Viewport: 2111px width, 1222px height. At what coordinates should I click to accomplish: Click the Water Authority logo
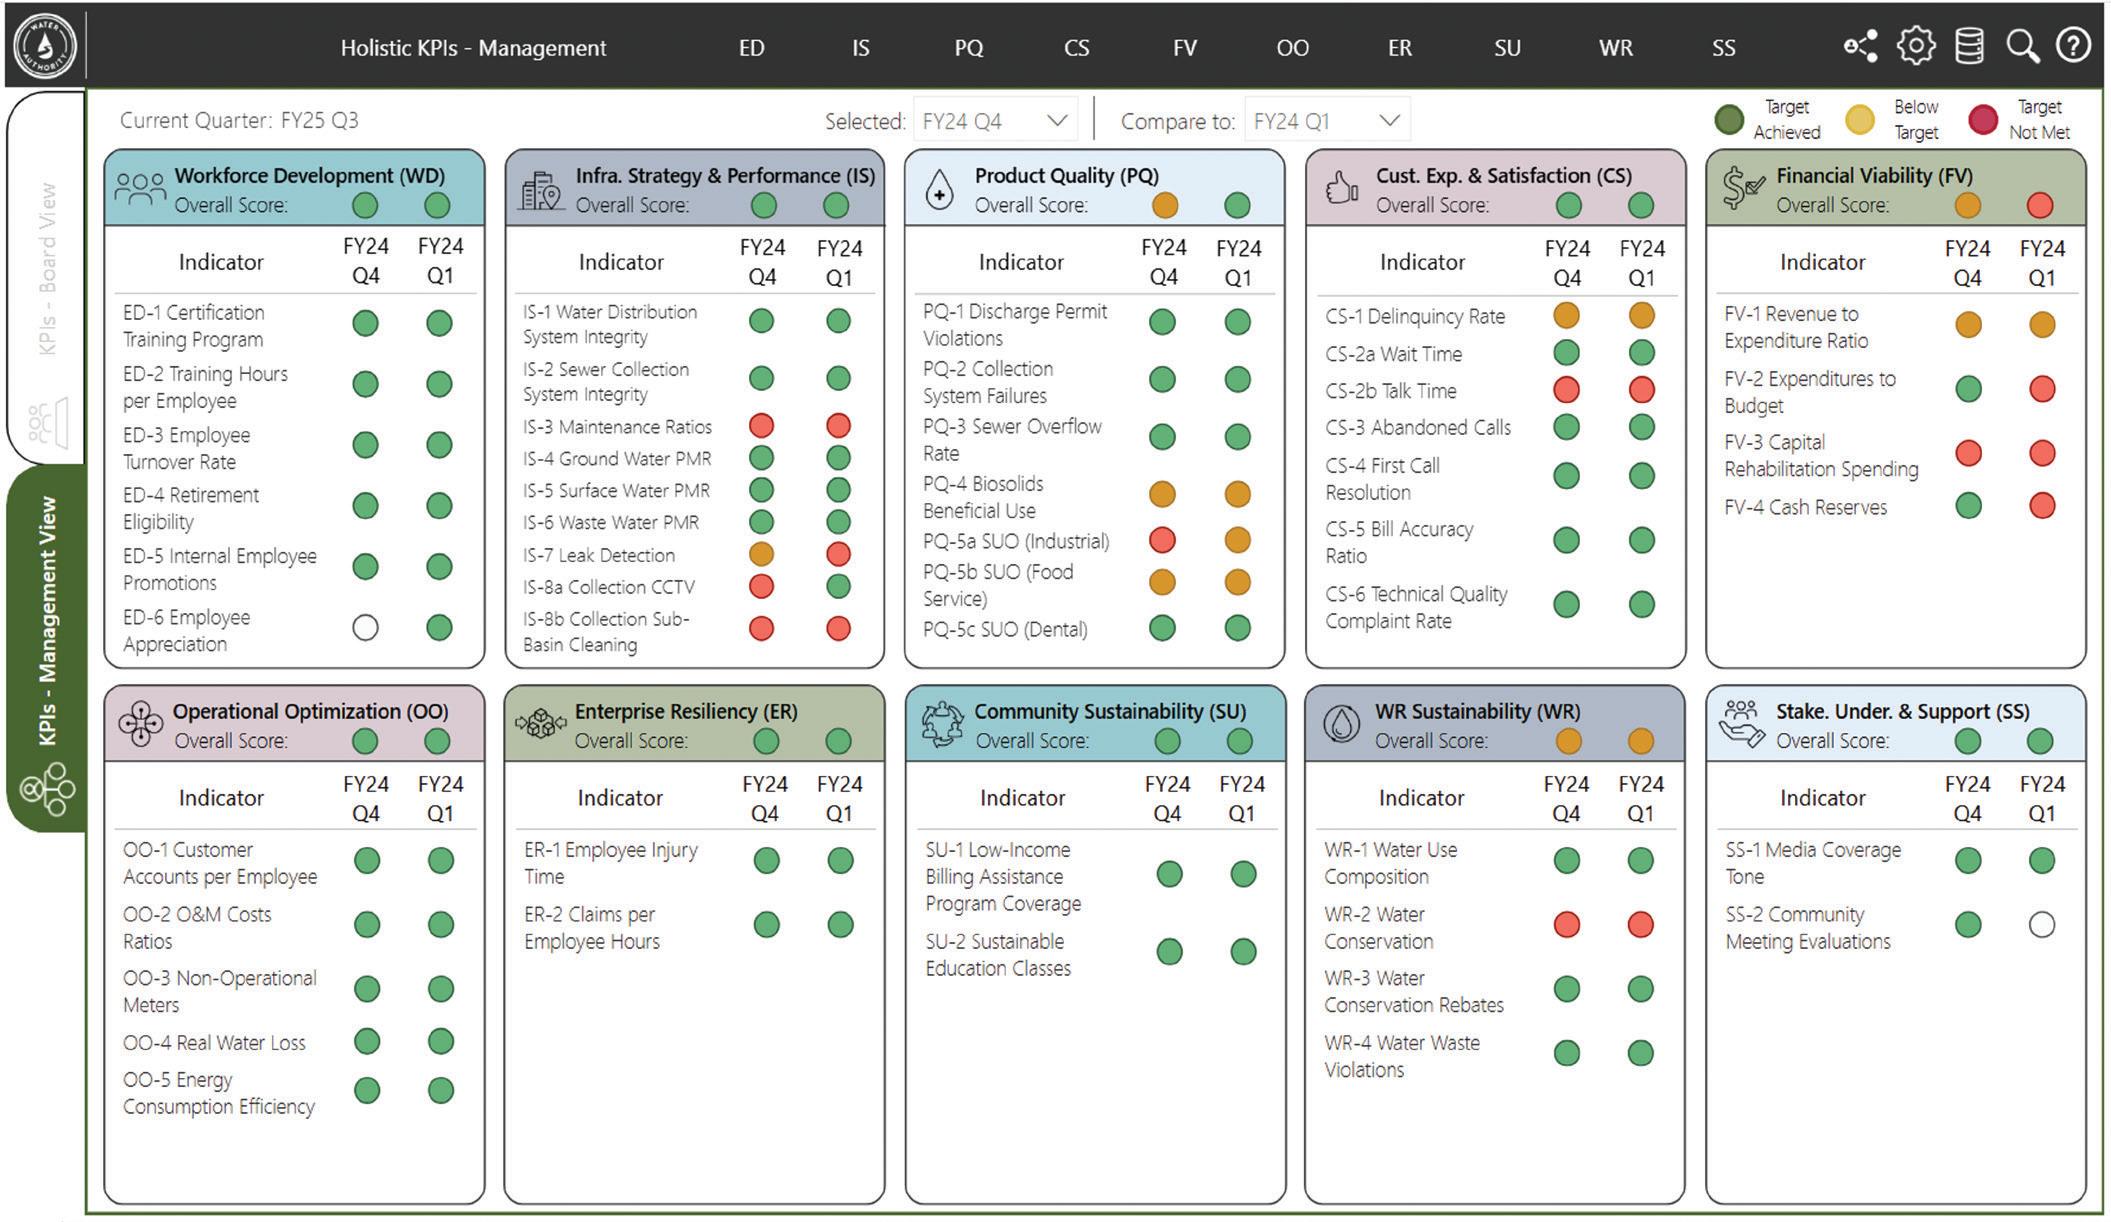tap(45, 46)
